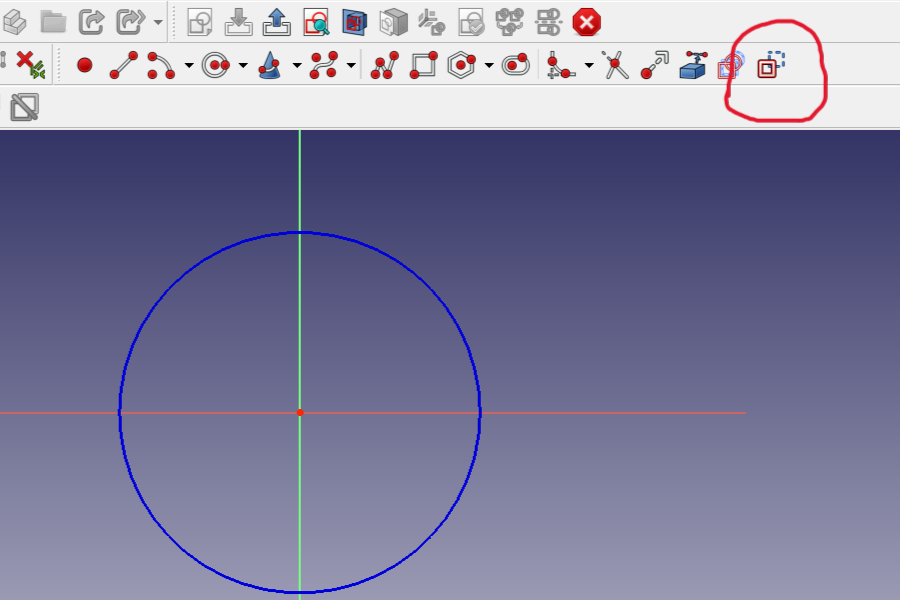The width and height of the screenshot is (900, 600).
Task: Activate the Trim edge tool
Action: 615,65
